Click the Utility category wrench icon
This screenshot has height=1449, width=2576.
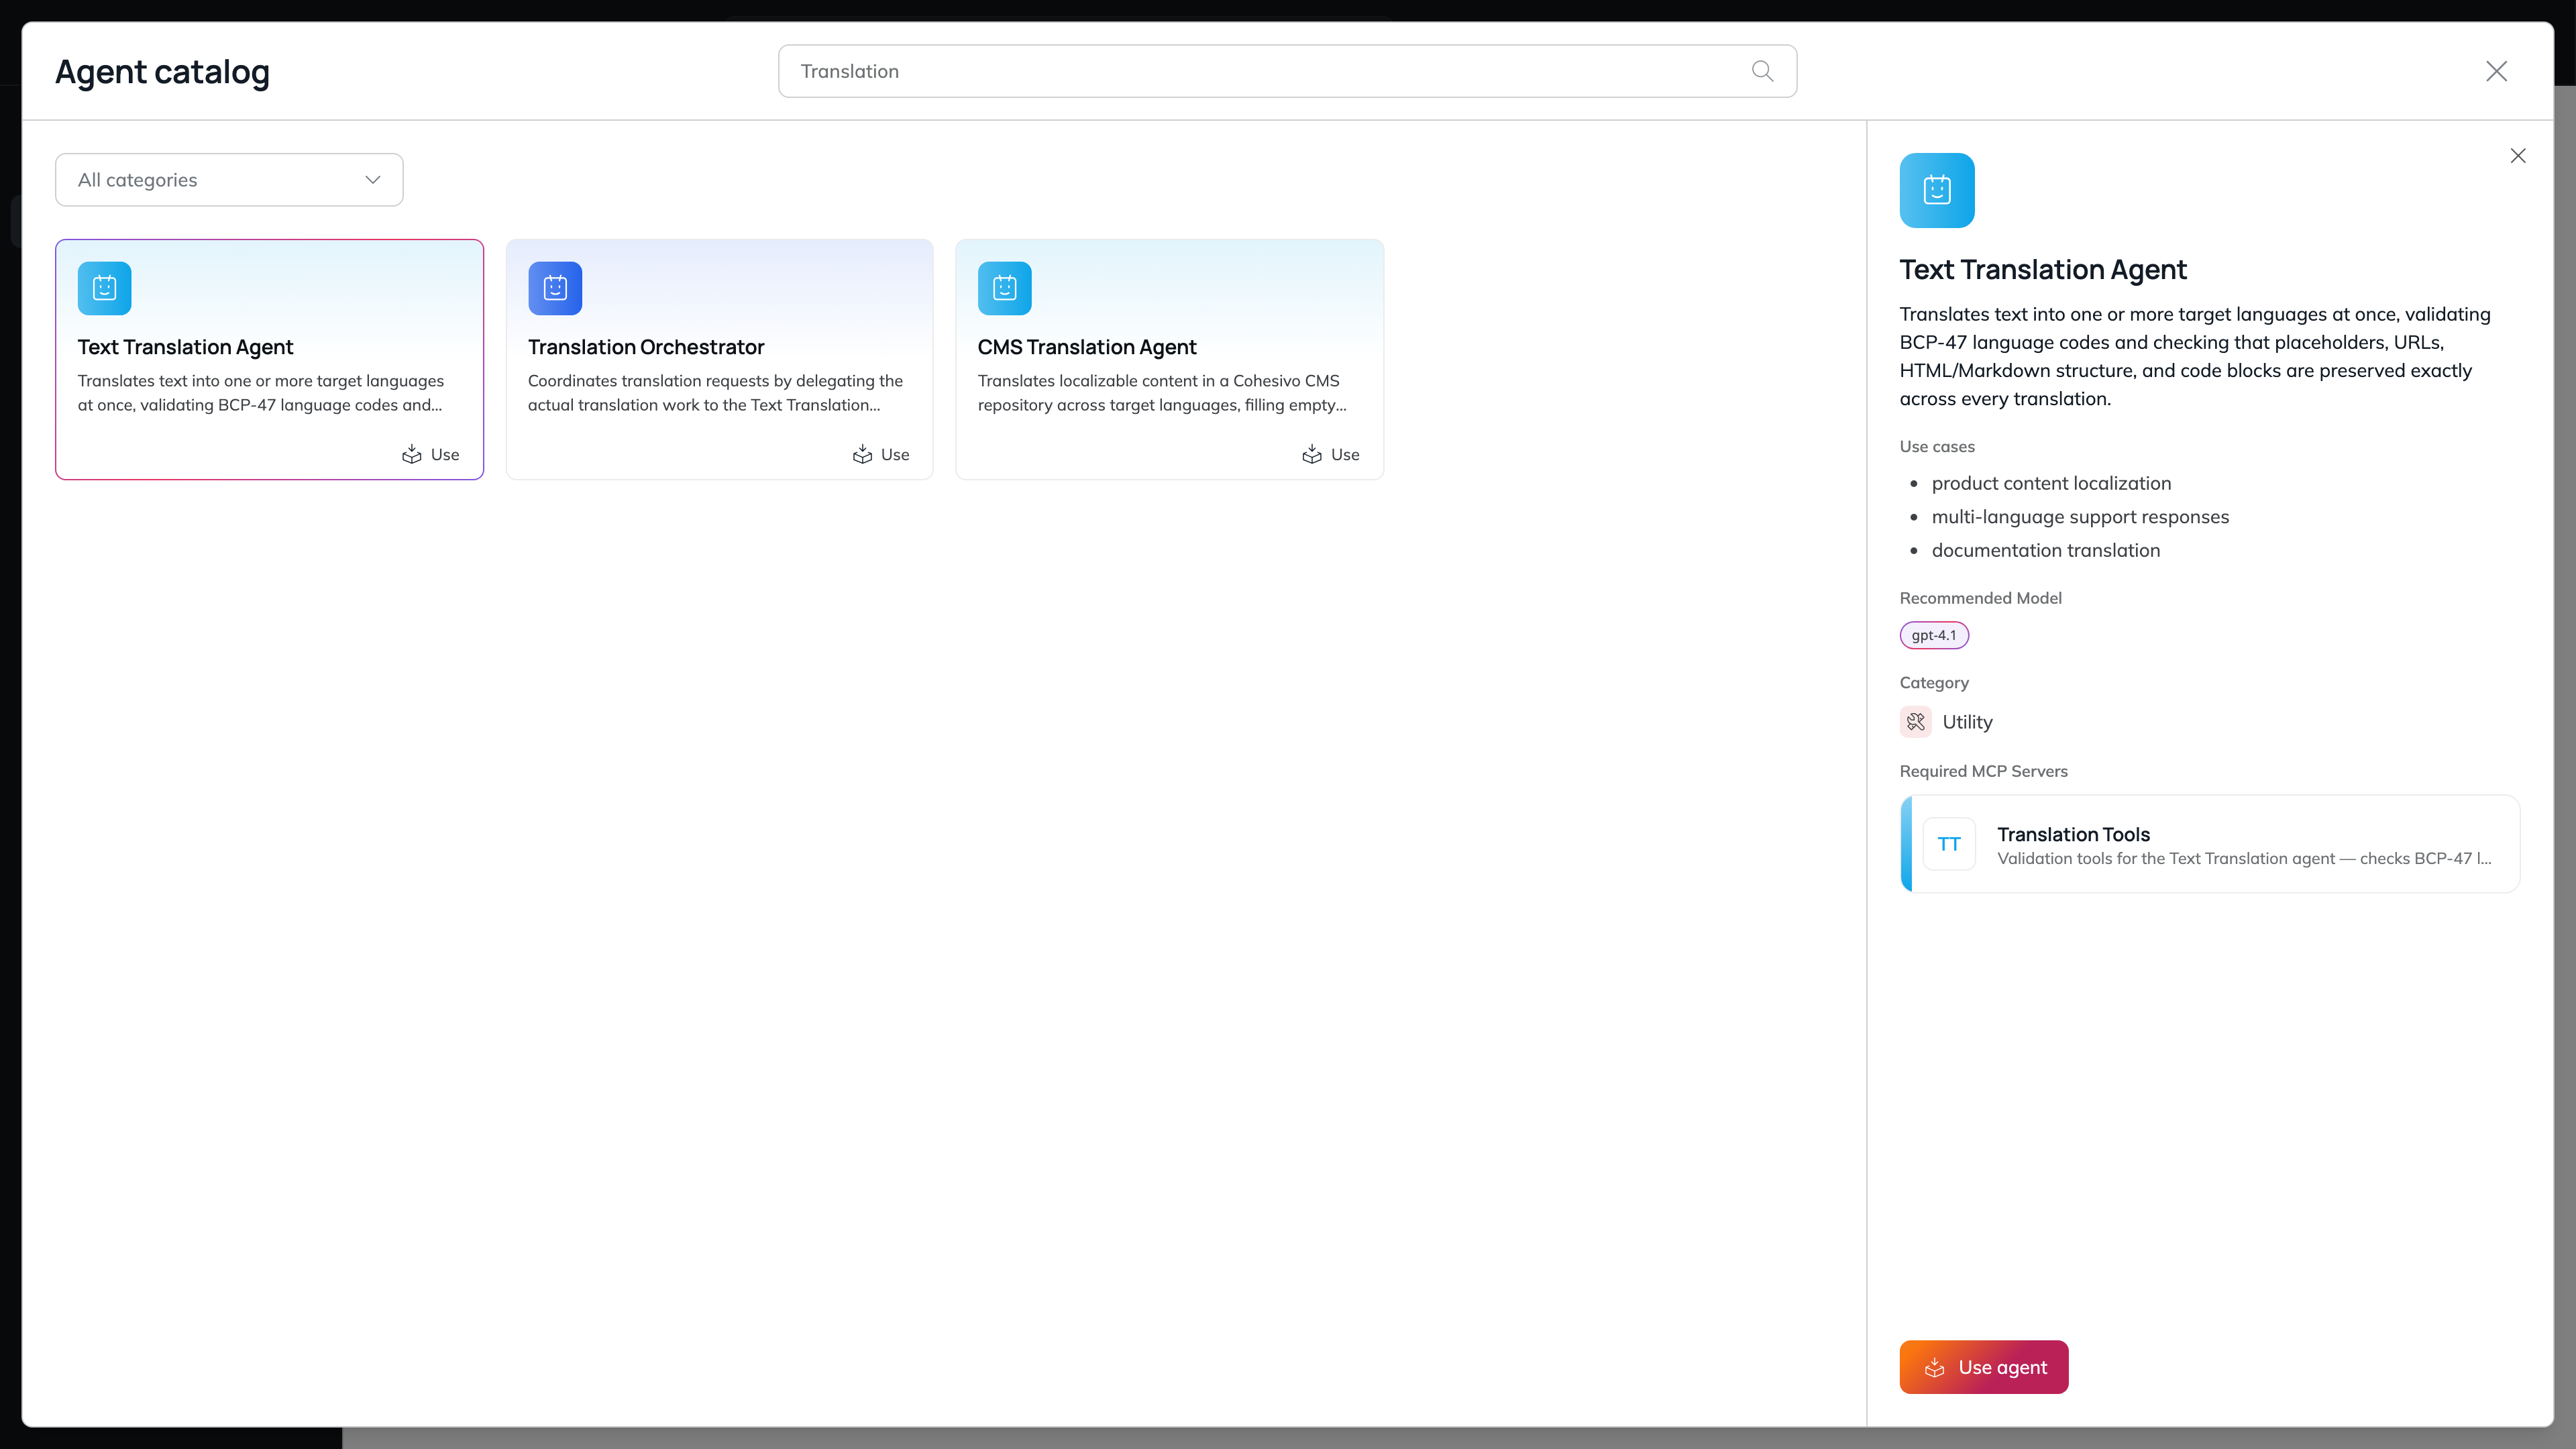tap(1915, 722)
